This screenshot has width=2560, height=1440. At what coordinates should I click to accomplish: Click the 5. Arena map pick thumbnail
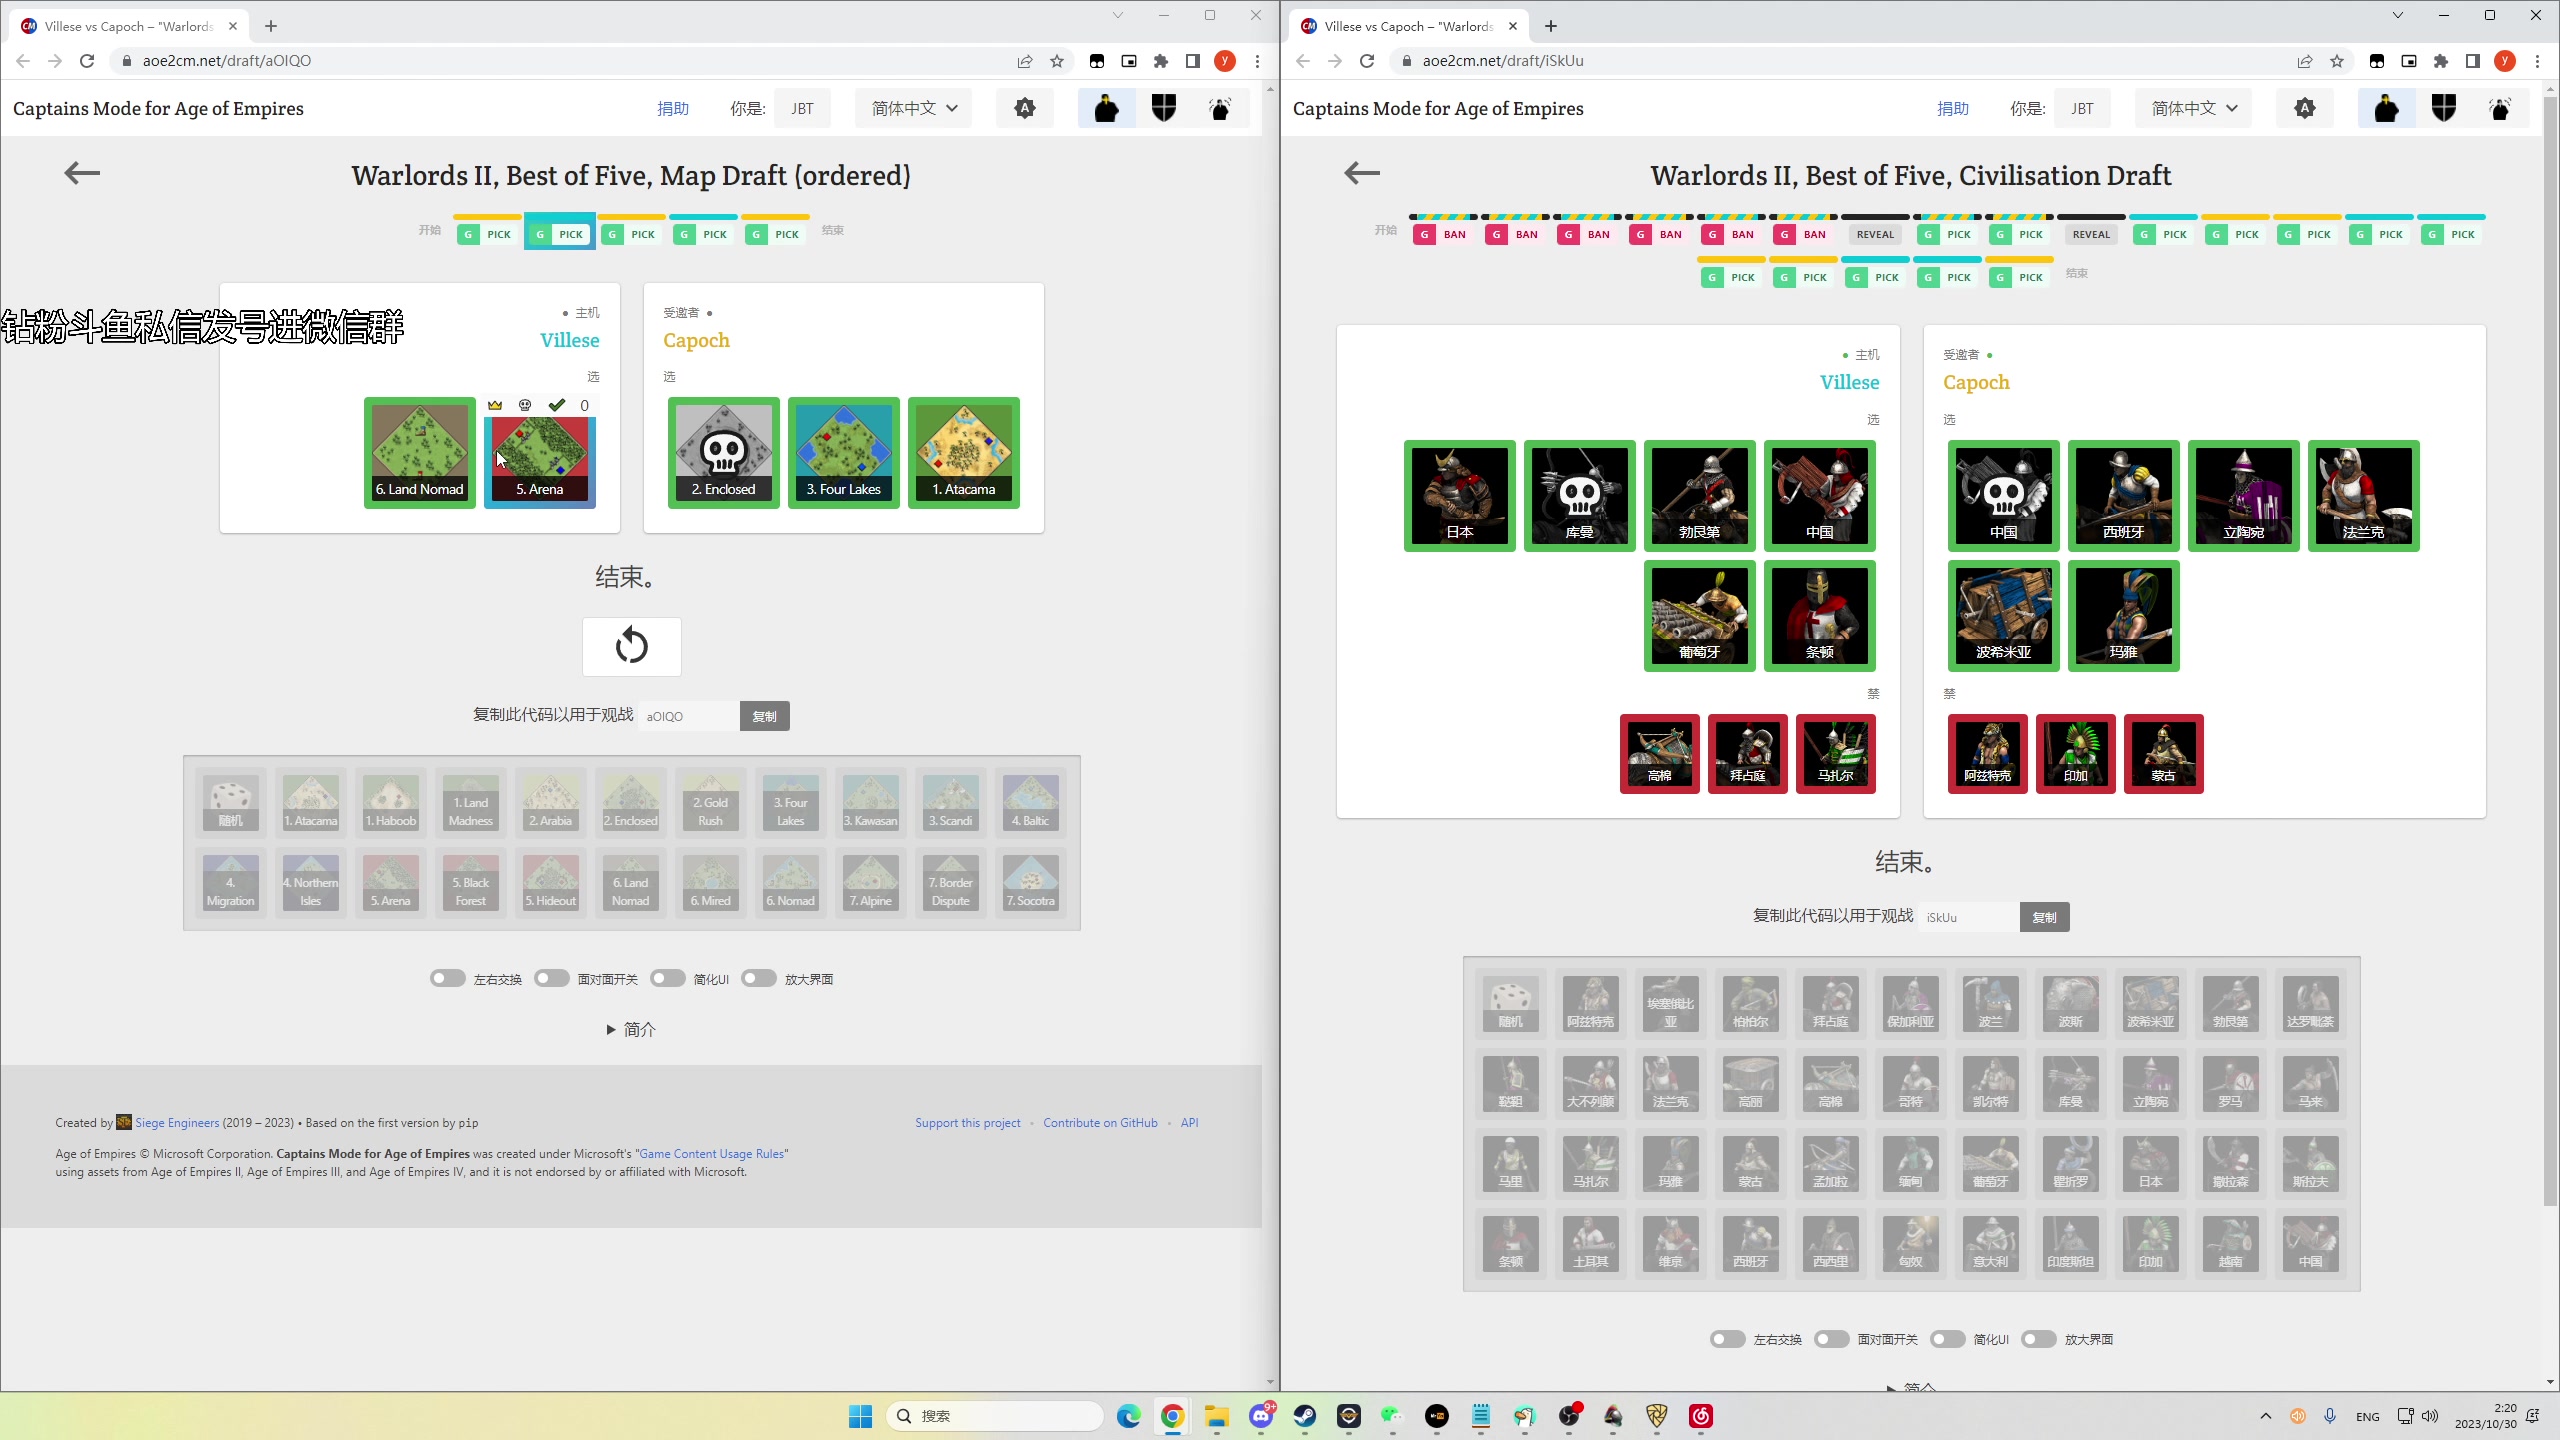coord(540,453)
